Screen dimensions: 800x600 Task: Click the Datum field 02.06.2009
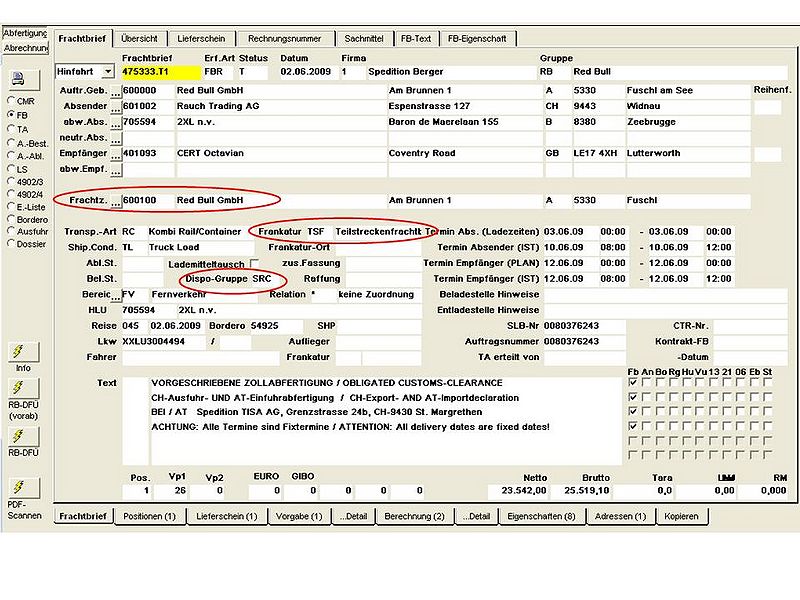[308, 72]
